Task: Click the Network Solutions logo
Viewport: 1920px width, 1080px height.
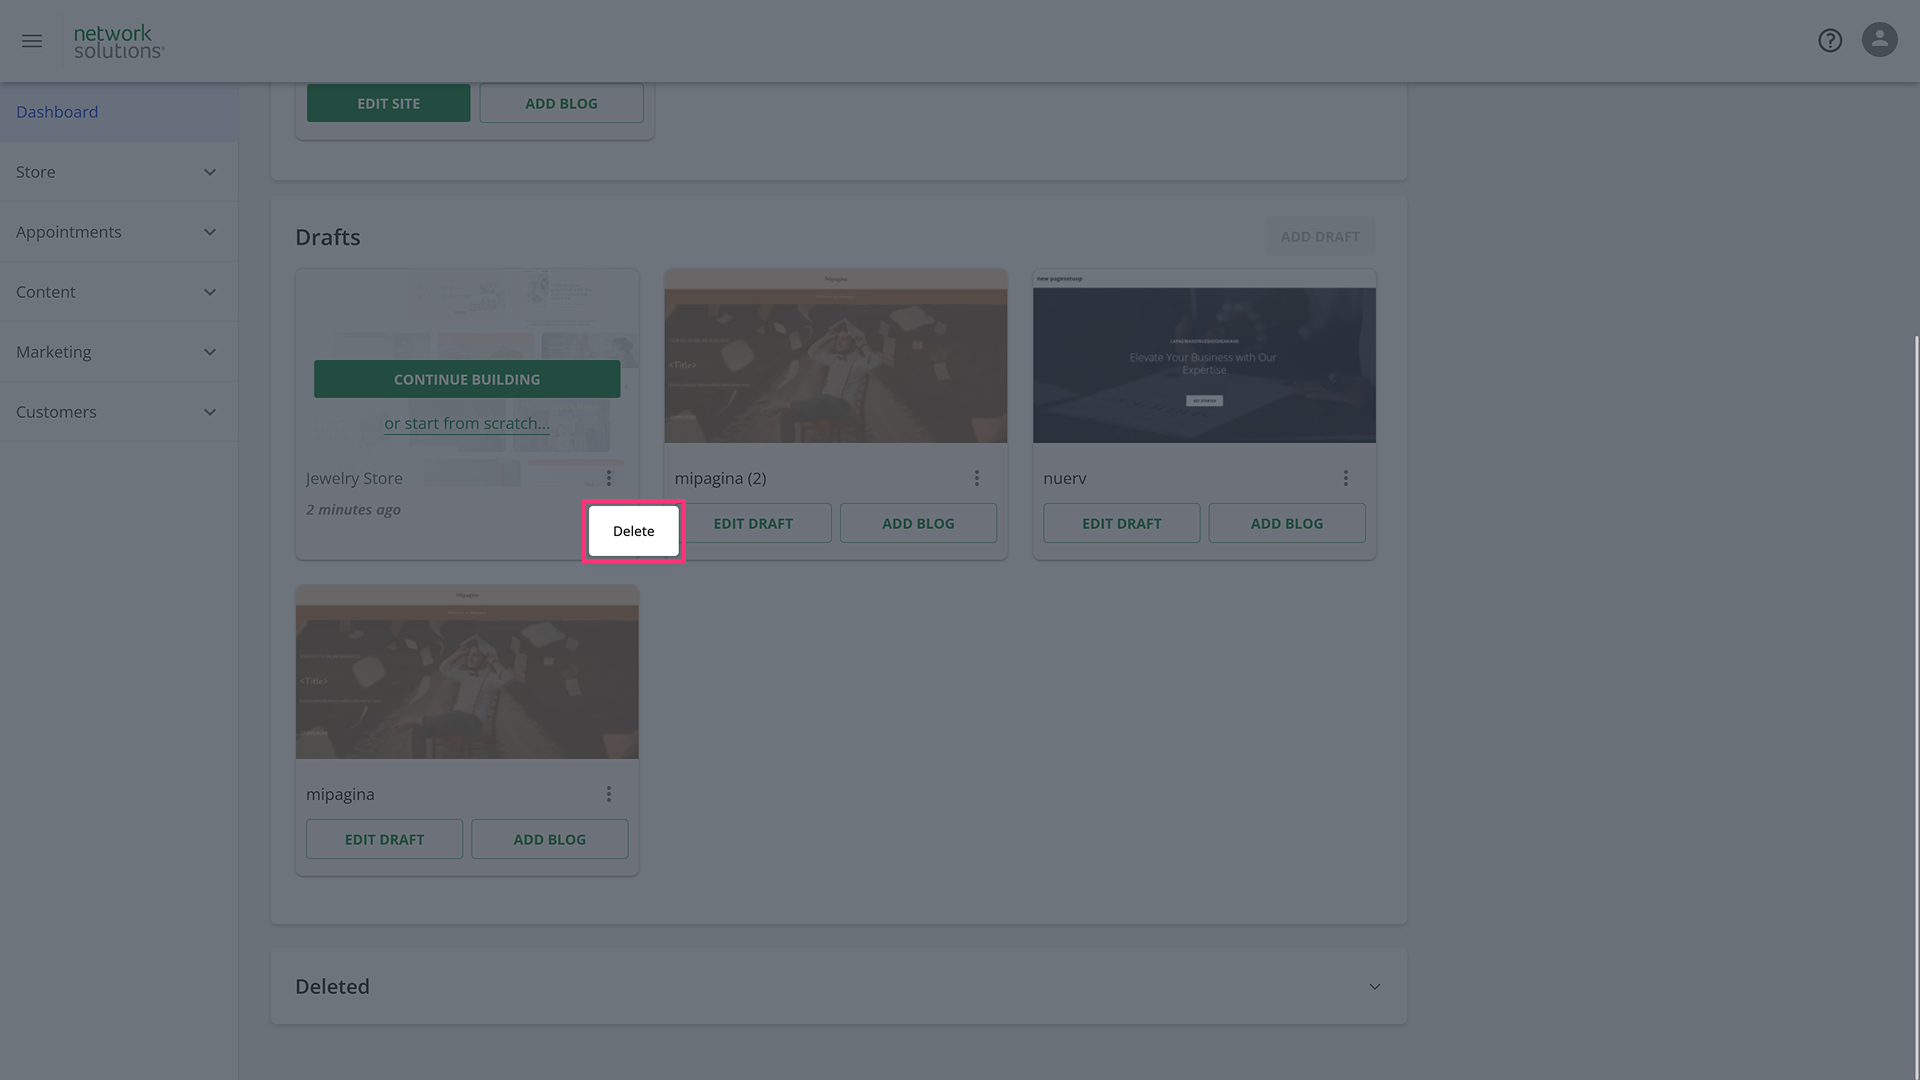Action: point(118,42)
